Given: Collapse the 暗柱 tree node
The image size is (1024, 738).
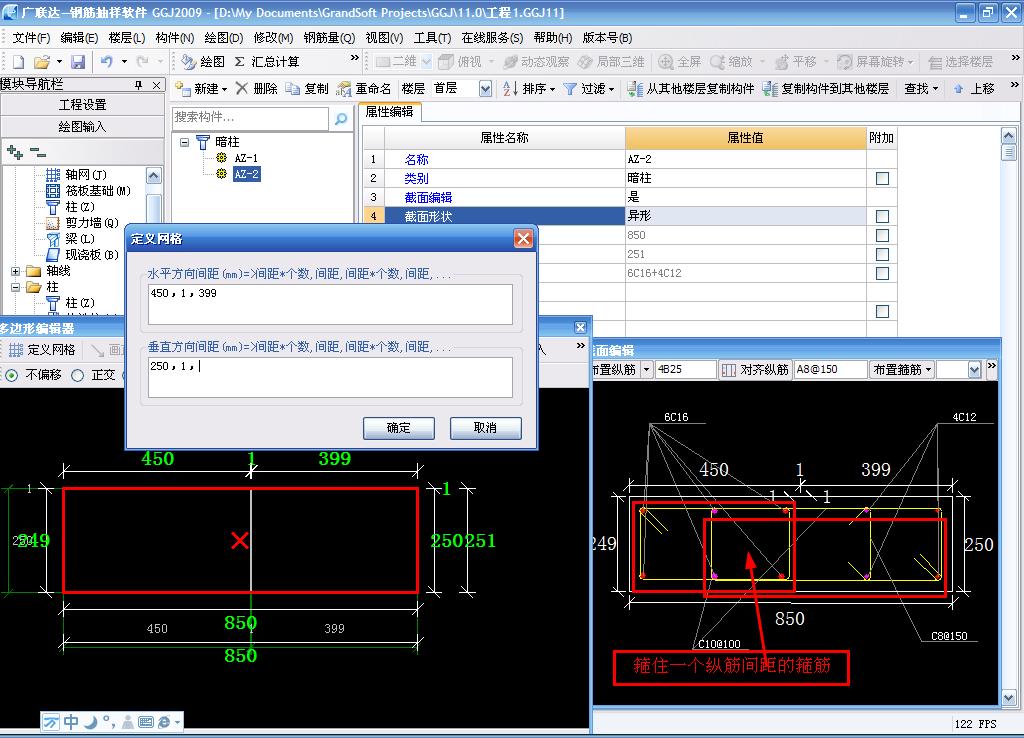Looking at the screenshot, I should pos(185,142).
